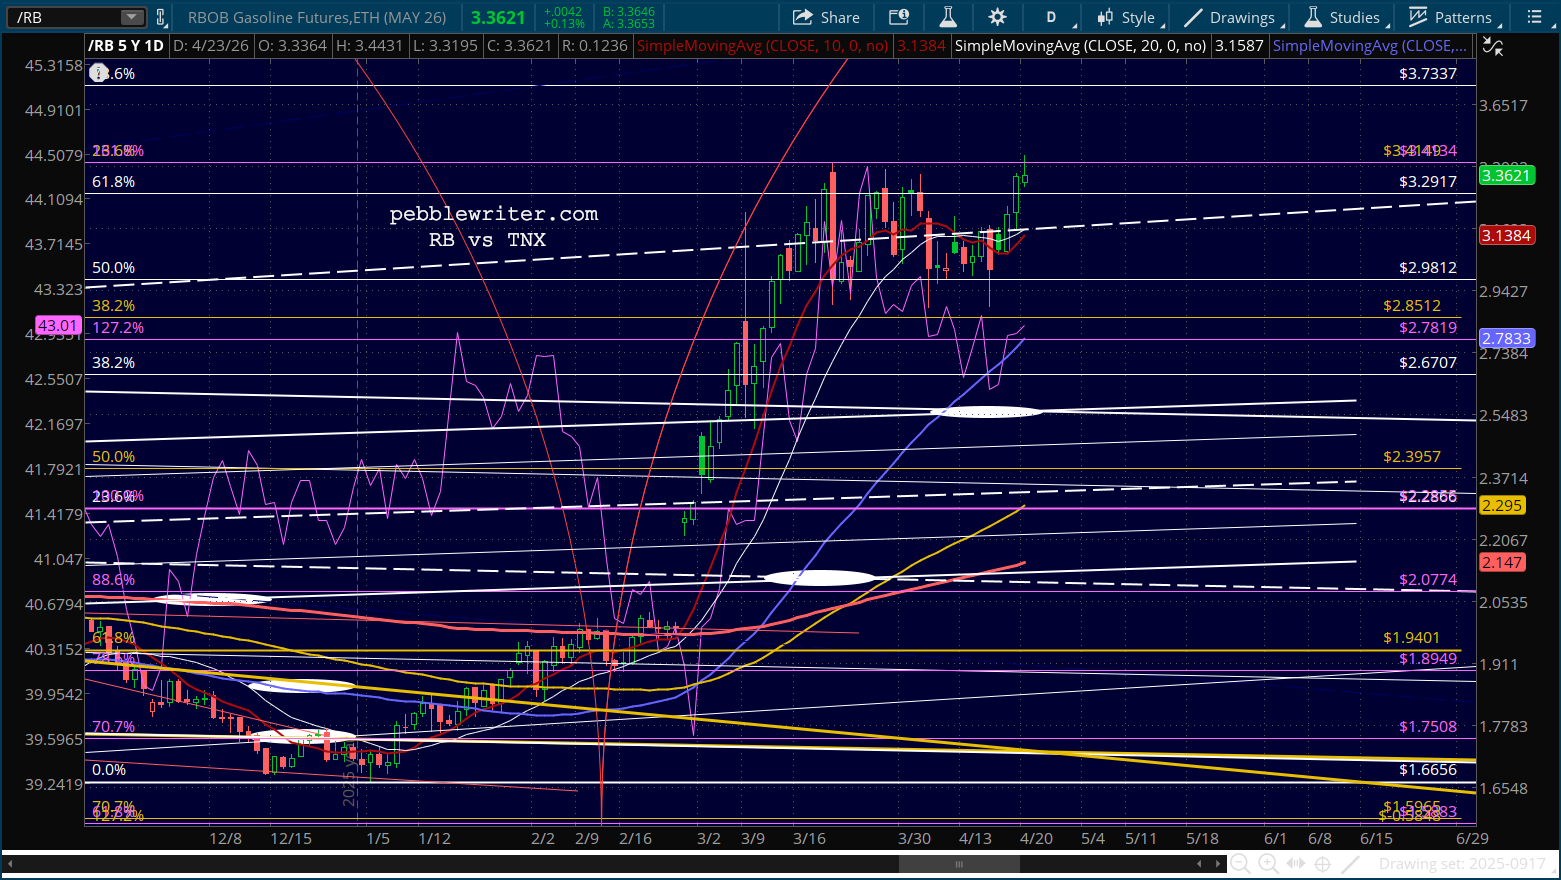The width and height of the screenshot is (1561, 880).
Task: Click the symbol link clip icon
Action: 160,17
